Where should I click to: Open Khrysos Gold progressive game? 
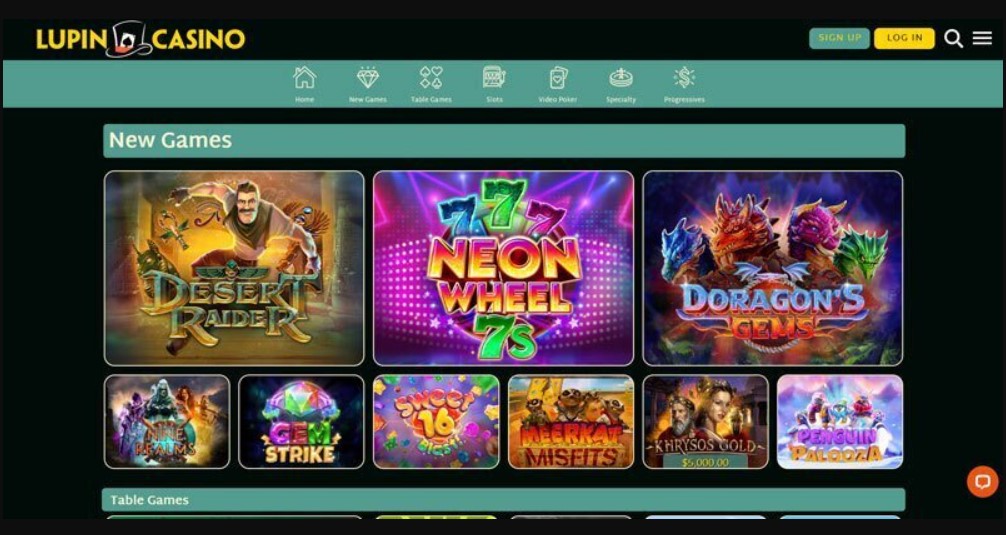(x=706, y=421)
